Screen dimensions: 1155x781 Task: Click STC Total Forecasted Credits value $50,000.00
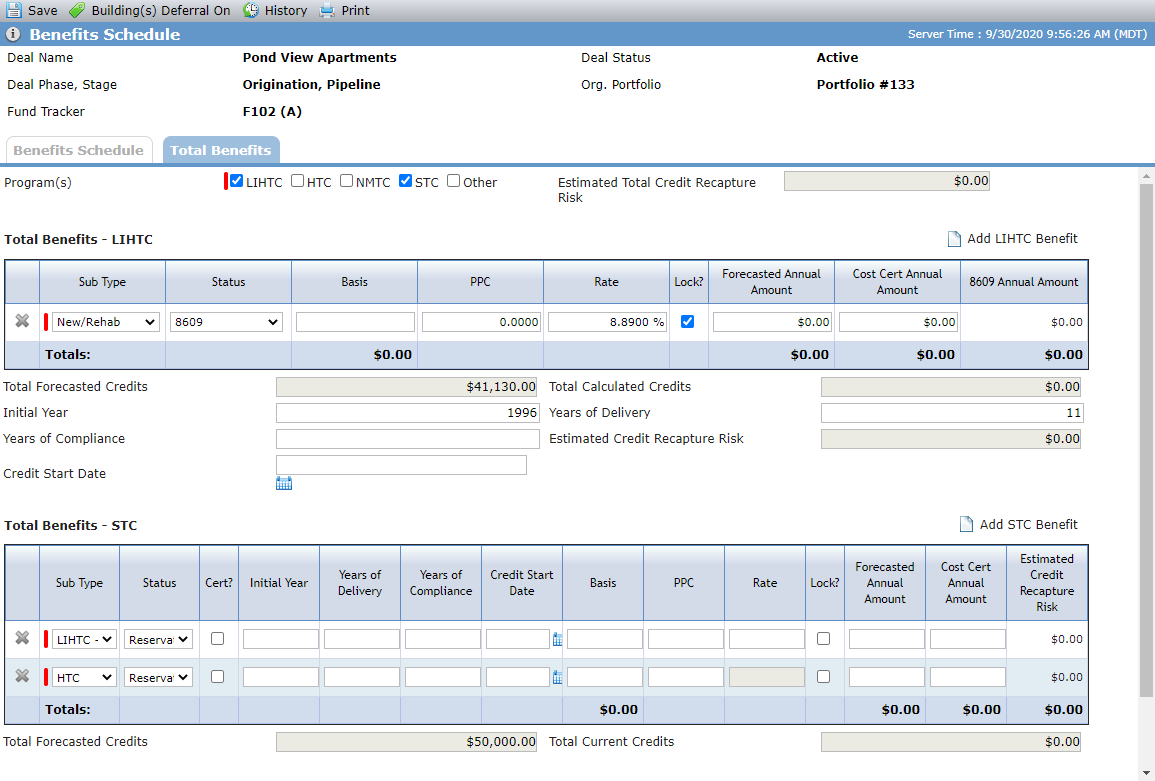click(x=407, y=742)
